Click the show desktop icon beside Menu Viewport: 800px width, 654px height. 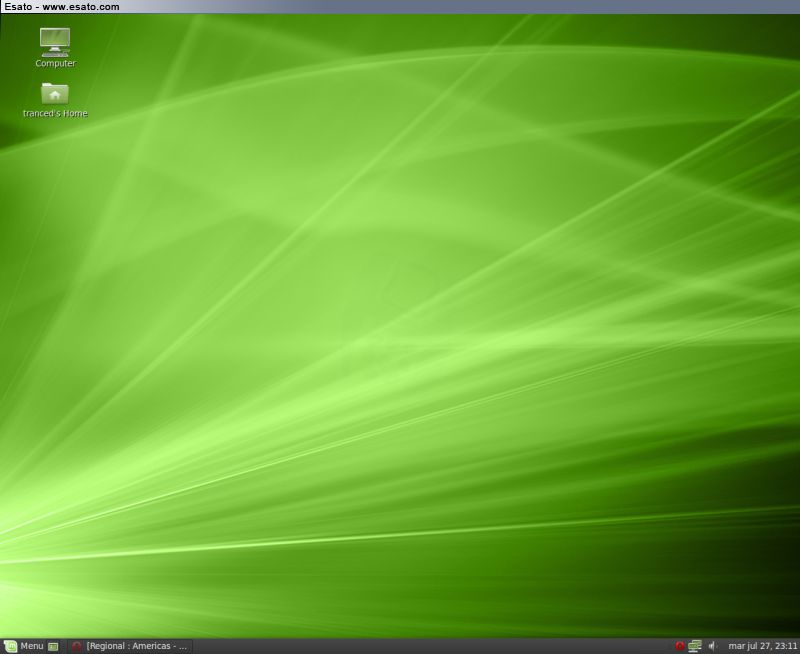point(53,646)
